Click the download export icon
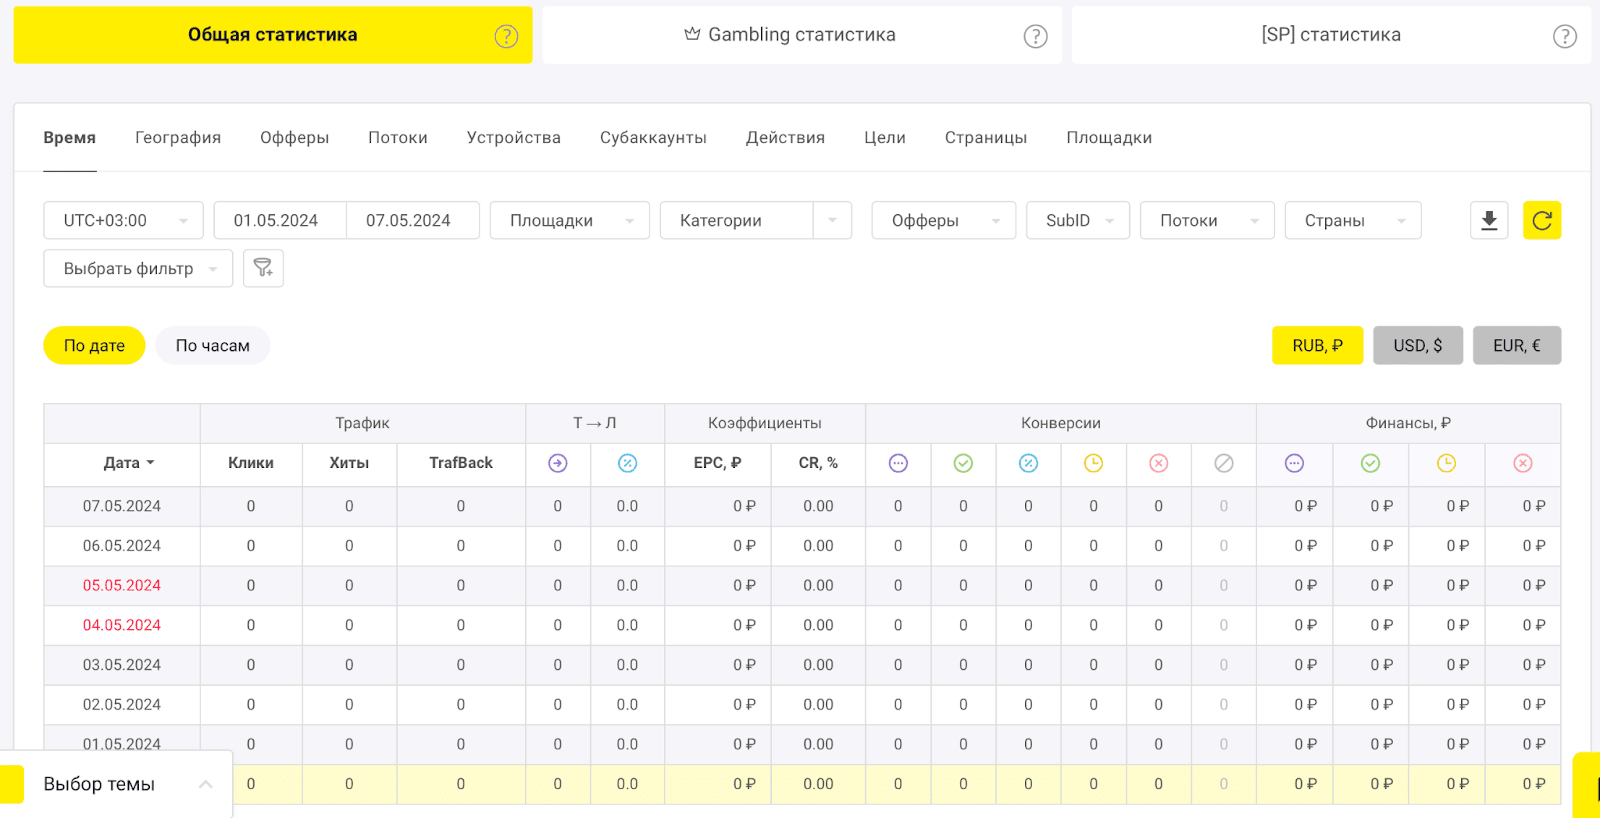This screenshot has height=818, width=1600. [x=1489, y=220]
